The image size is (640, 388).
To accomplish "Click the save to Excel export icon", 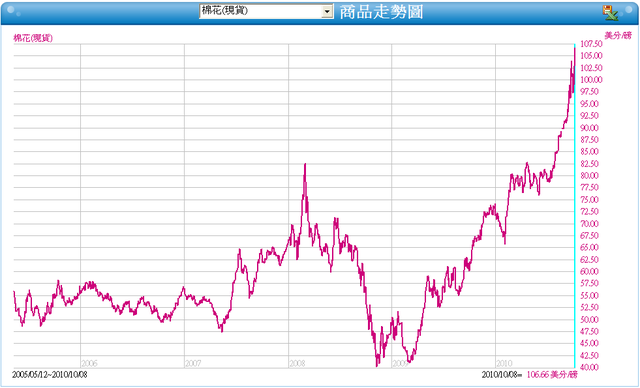I will pos(611,13).
